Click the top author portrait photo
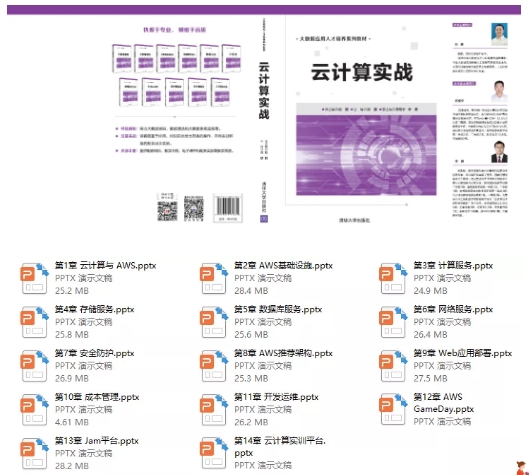 pos(499,34)
